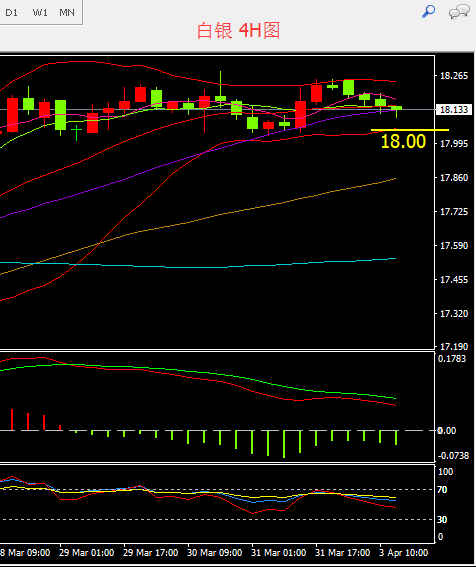
Task: Click the MACD 0.00 zero level label
Action: pos(446,431)
